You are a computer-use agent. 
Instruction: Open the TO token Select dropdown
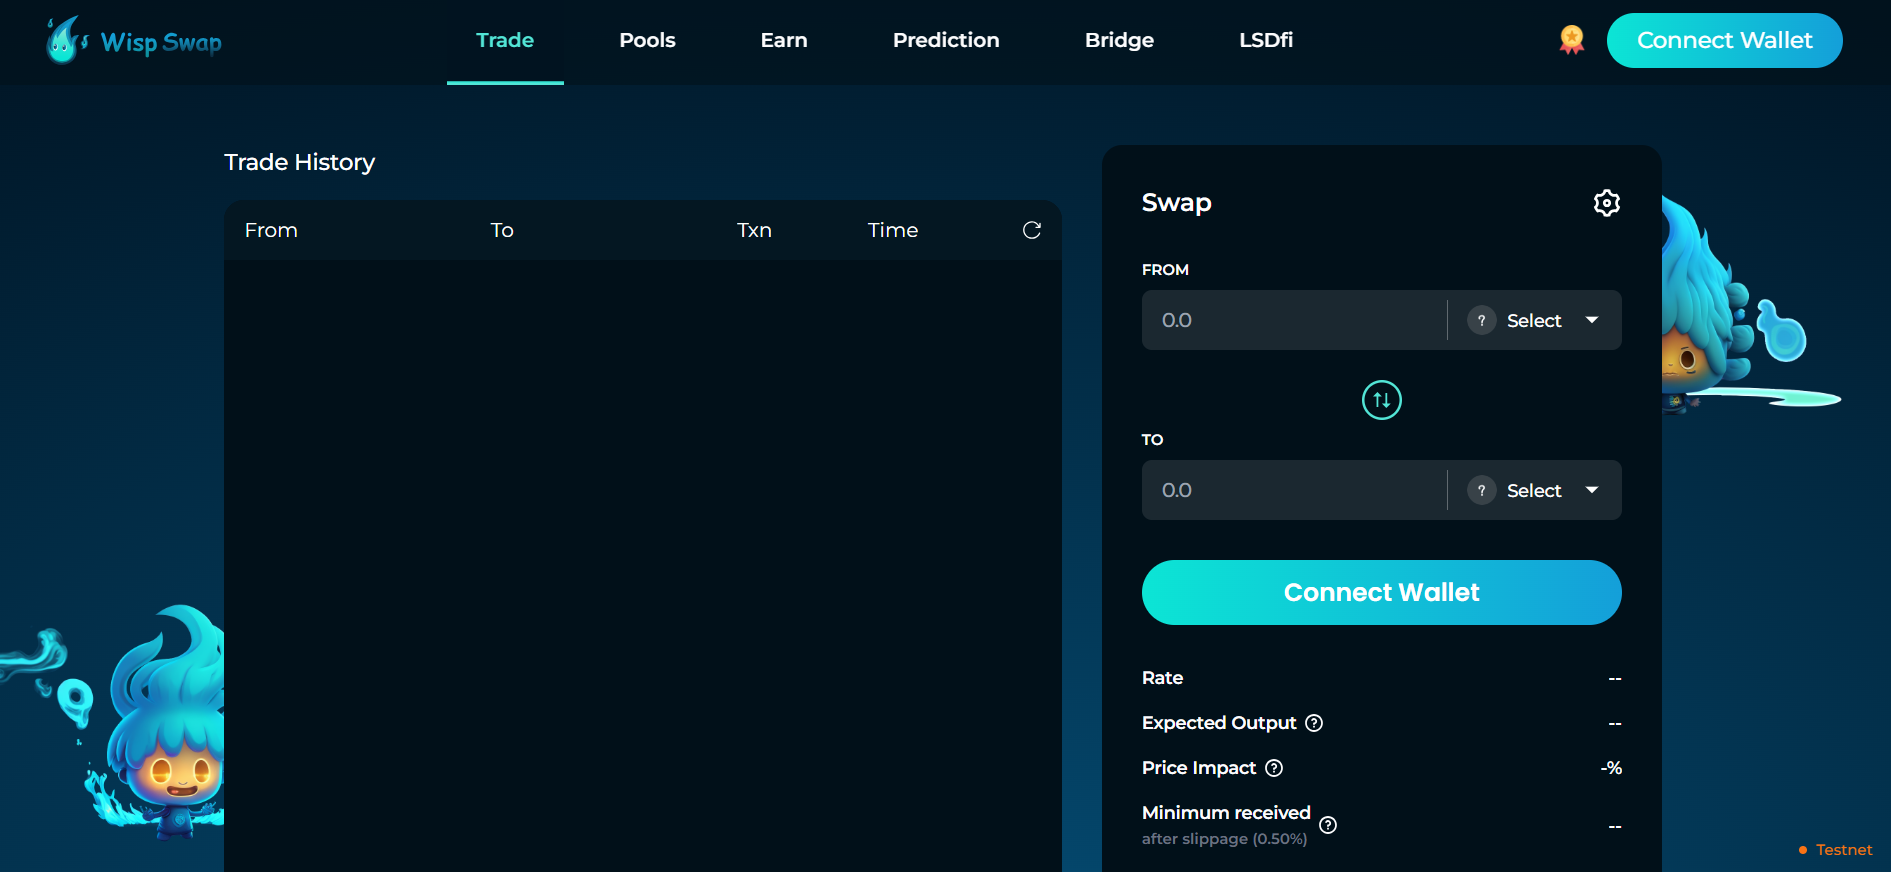tap(1534, 490)
